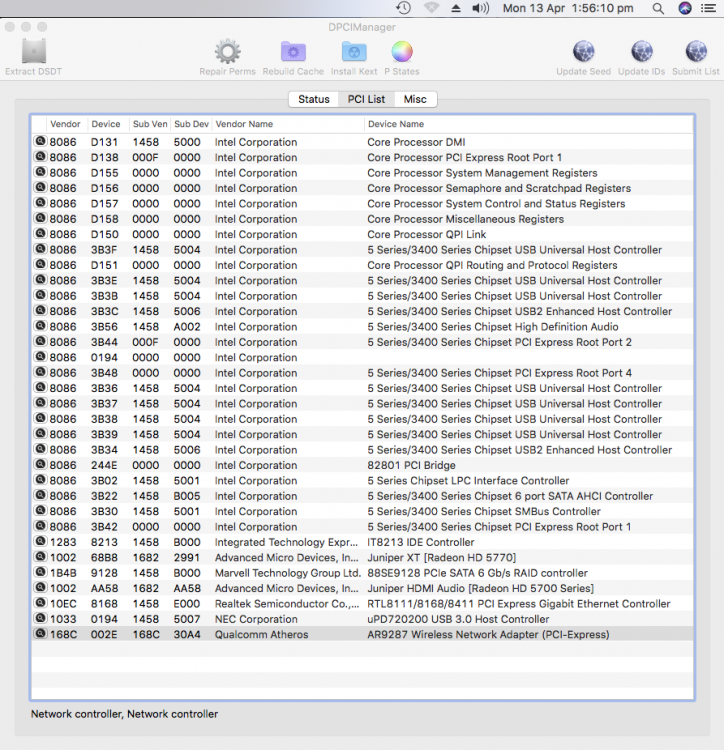724x750 pixels.
Task: Click device ID 68B8 cell
Action: [104, 557]
